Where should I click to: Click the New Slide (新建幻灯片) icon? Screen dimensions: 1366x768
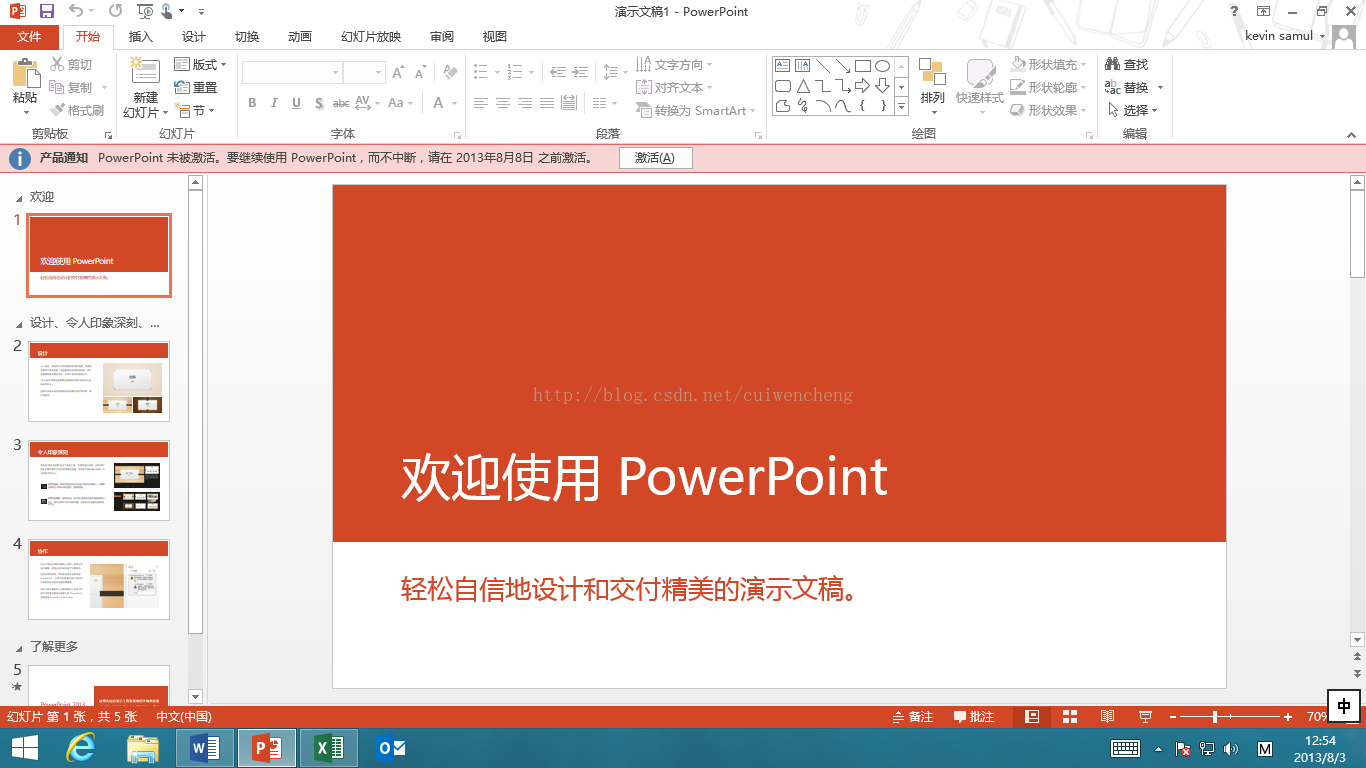[146, 72]
